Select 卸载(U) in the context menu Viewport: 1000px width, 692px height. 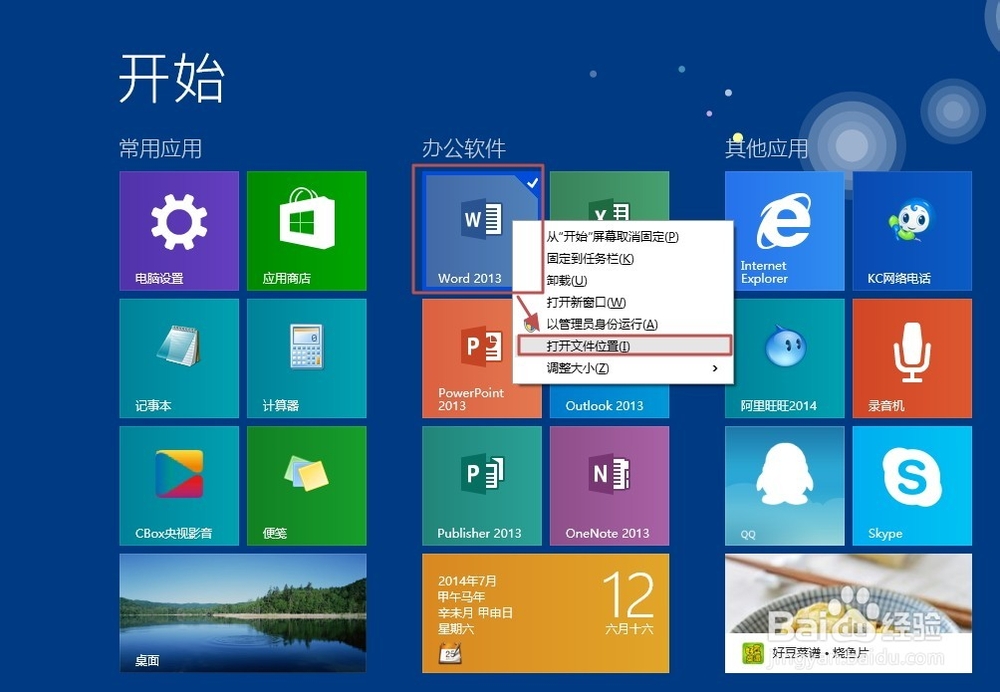[x=623, y=280]
